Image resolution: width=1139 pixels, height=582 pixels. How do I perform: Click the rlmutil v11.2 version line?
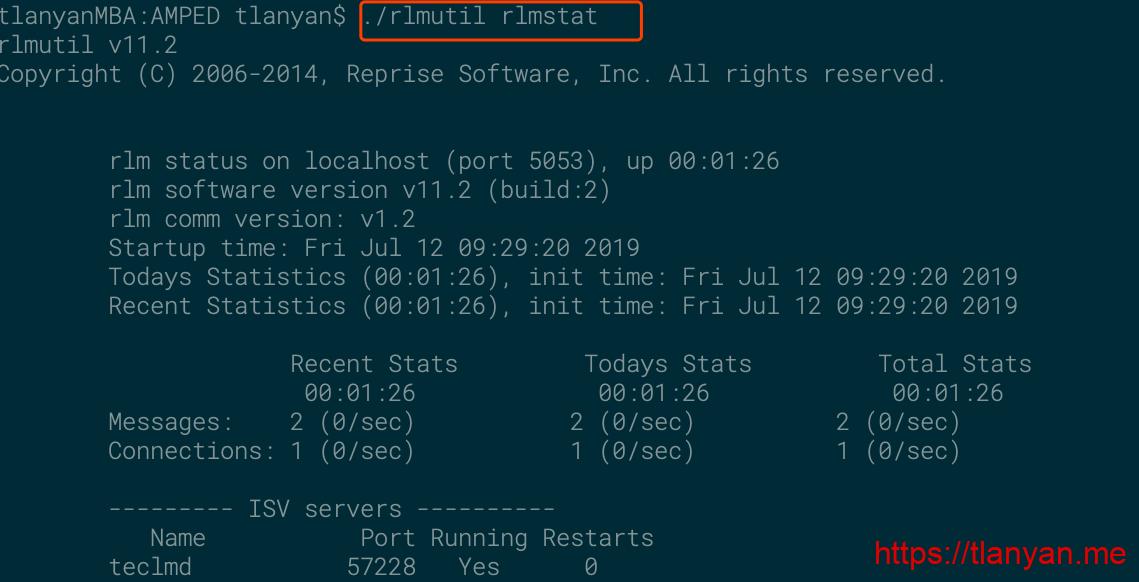point(88,45)
